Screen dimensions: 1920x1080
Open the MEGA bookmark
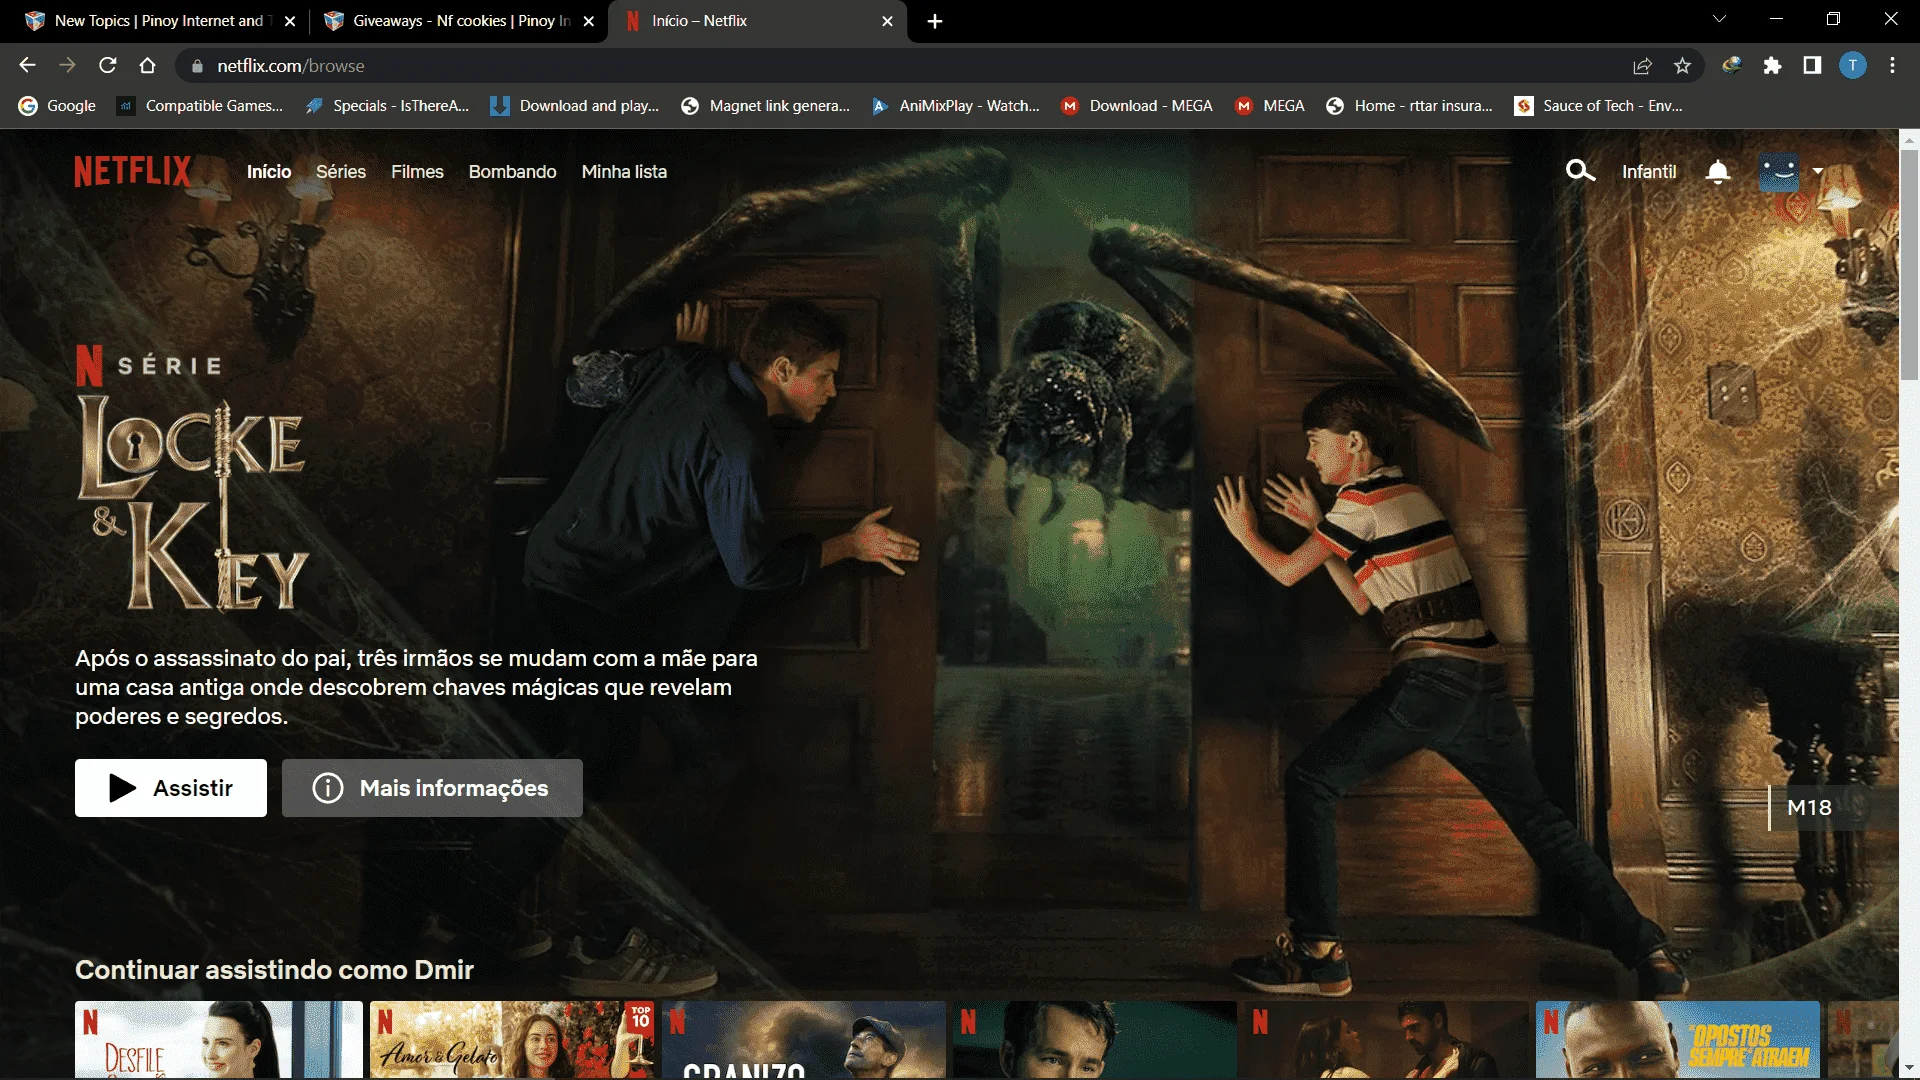(x=1270, y=106)
